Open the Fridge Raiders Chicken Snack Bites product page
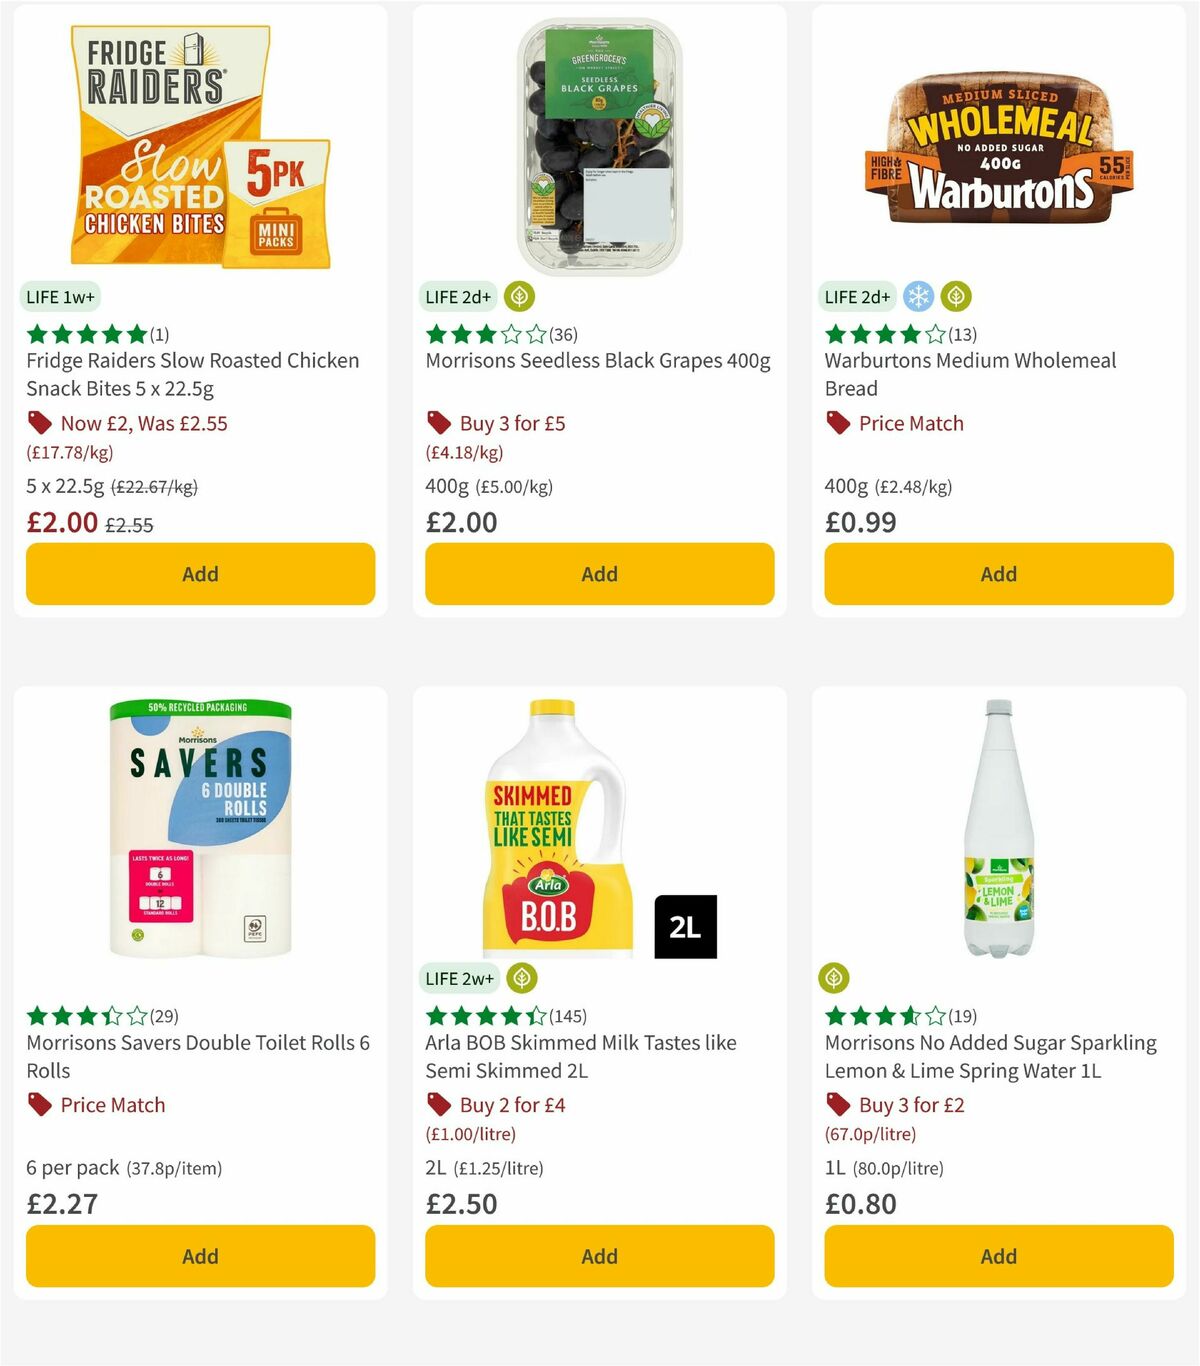The width and height of the screenshot is (1200, 1366). pyautogui.click(x=190, y=374)
